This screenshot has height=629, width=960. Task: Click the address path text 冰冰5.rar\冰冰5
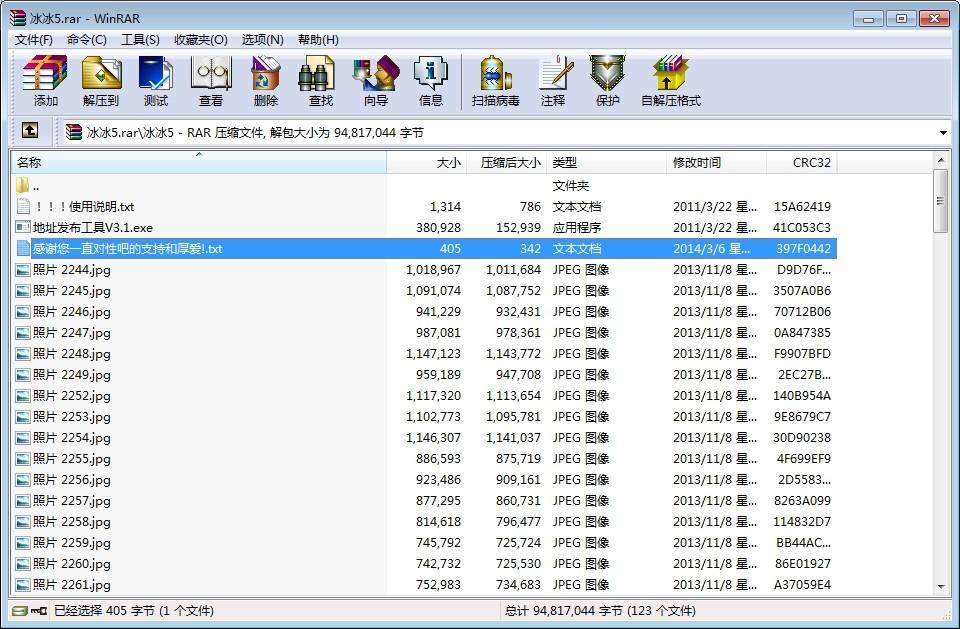[130, 132]
